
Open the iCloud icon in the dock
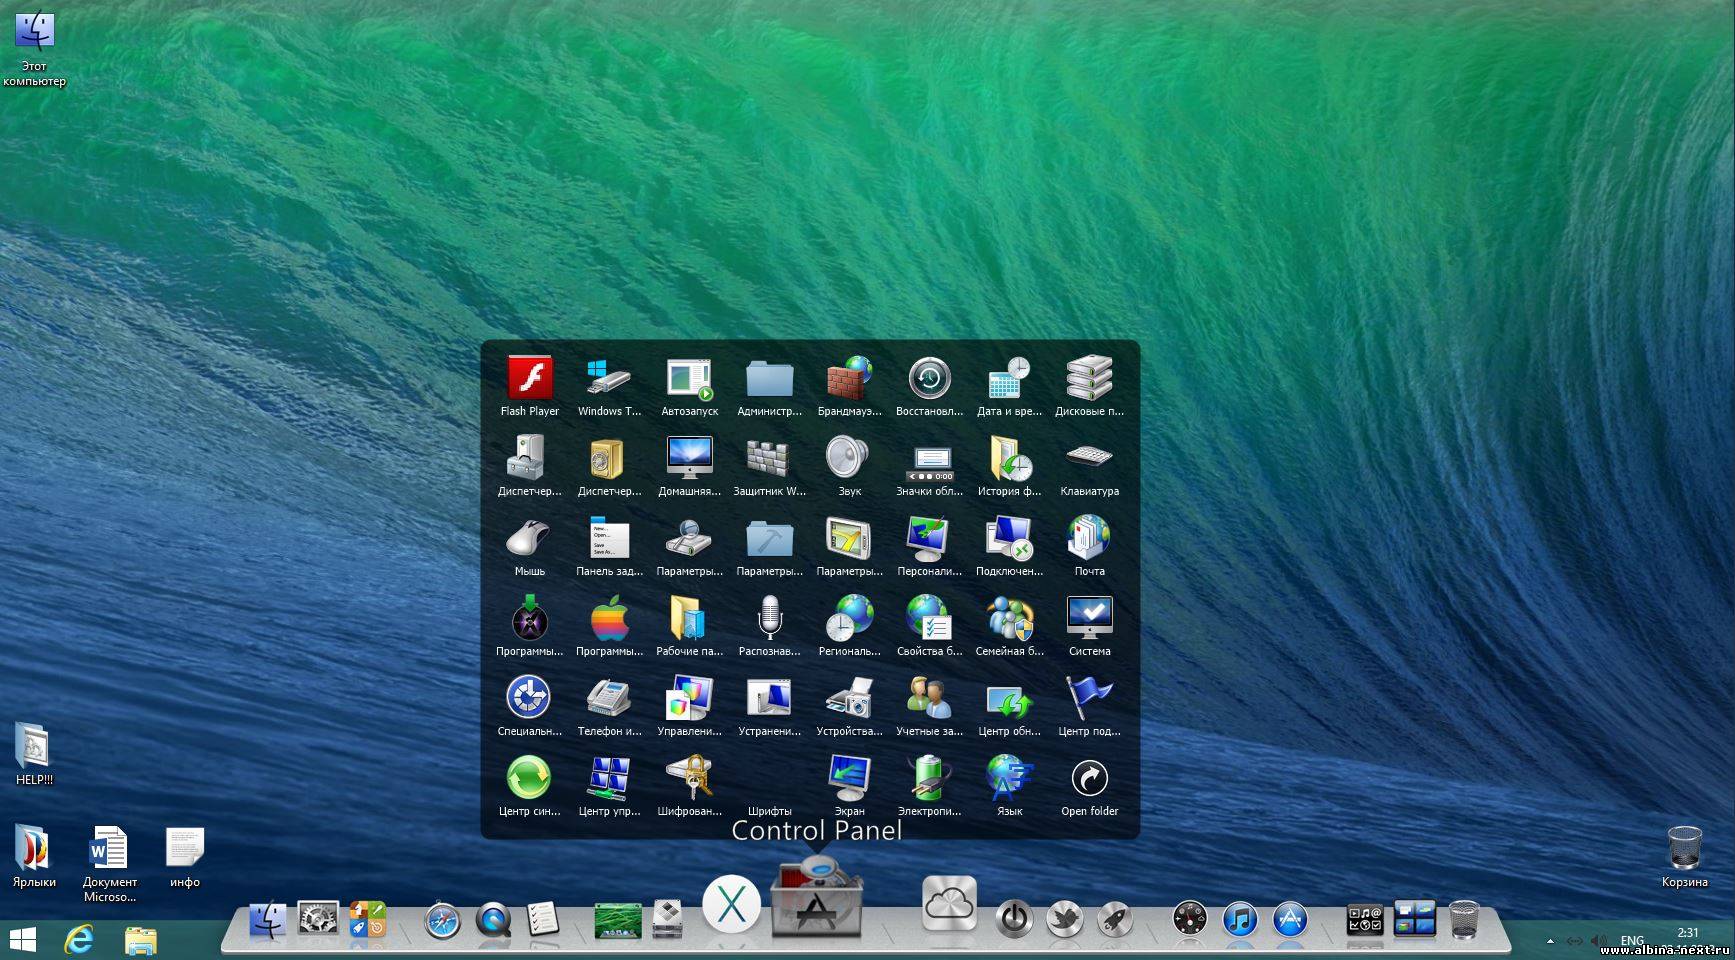pos(949,904)
